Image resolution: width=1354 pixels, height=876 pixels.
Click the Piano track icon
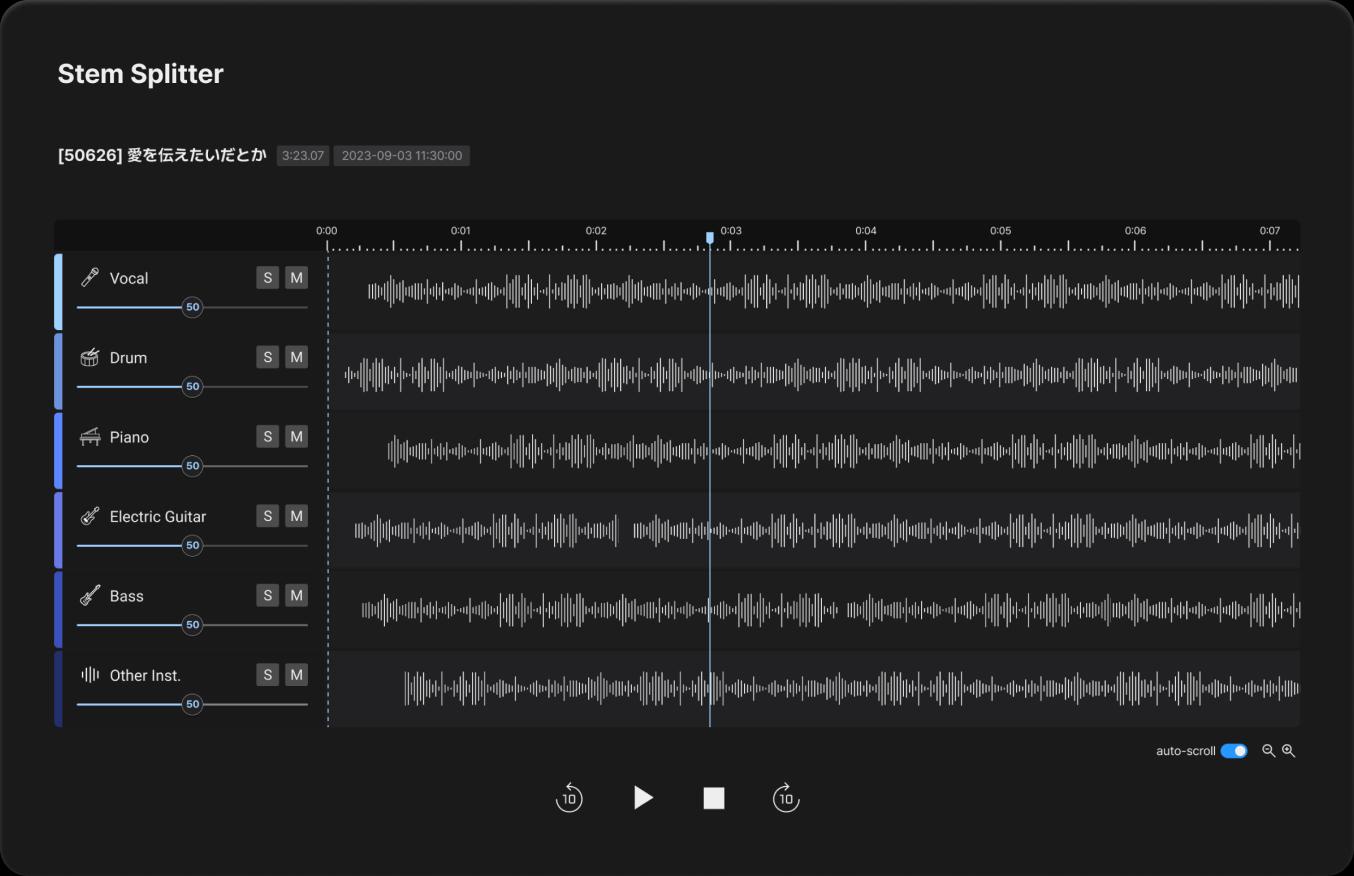click(x=90, y=437)
